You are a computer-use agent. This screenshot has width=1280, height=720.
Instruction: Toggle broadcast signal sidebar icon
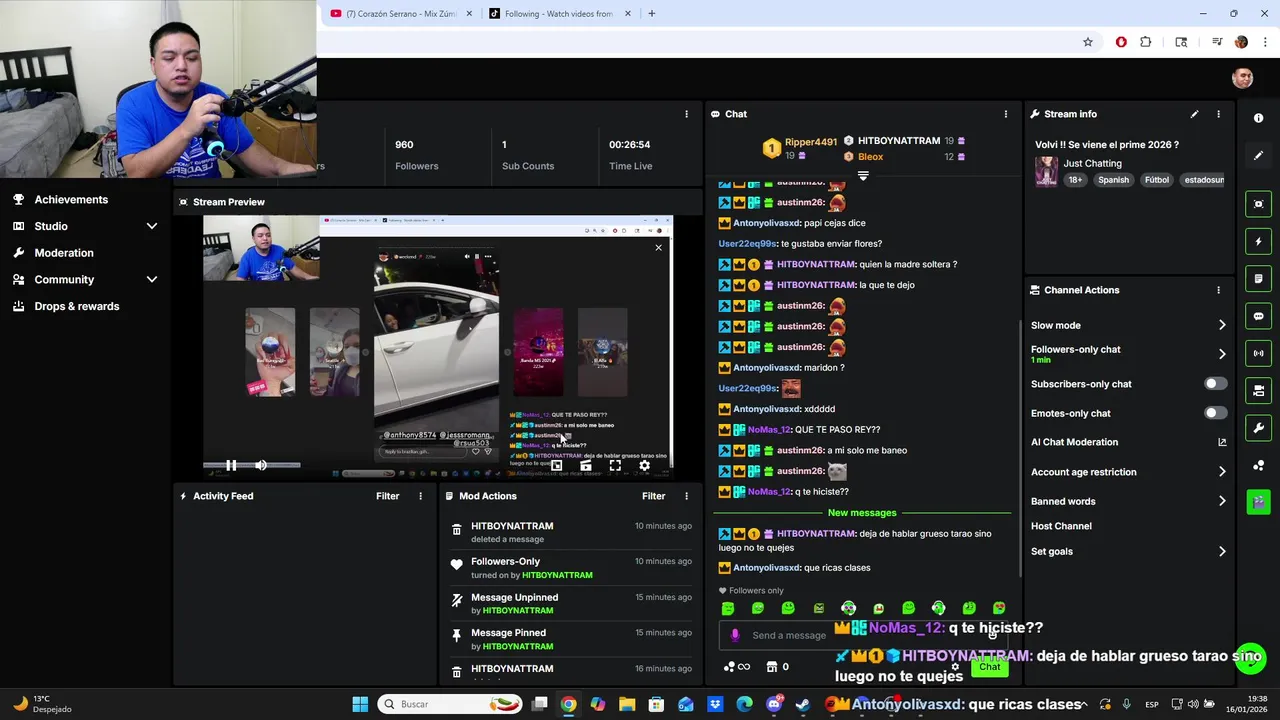coord(1258,353)
